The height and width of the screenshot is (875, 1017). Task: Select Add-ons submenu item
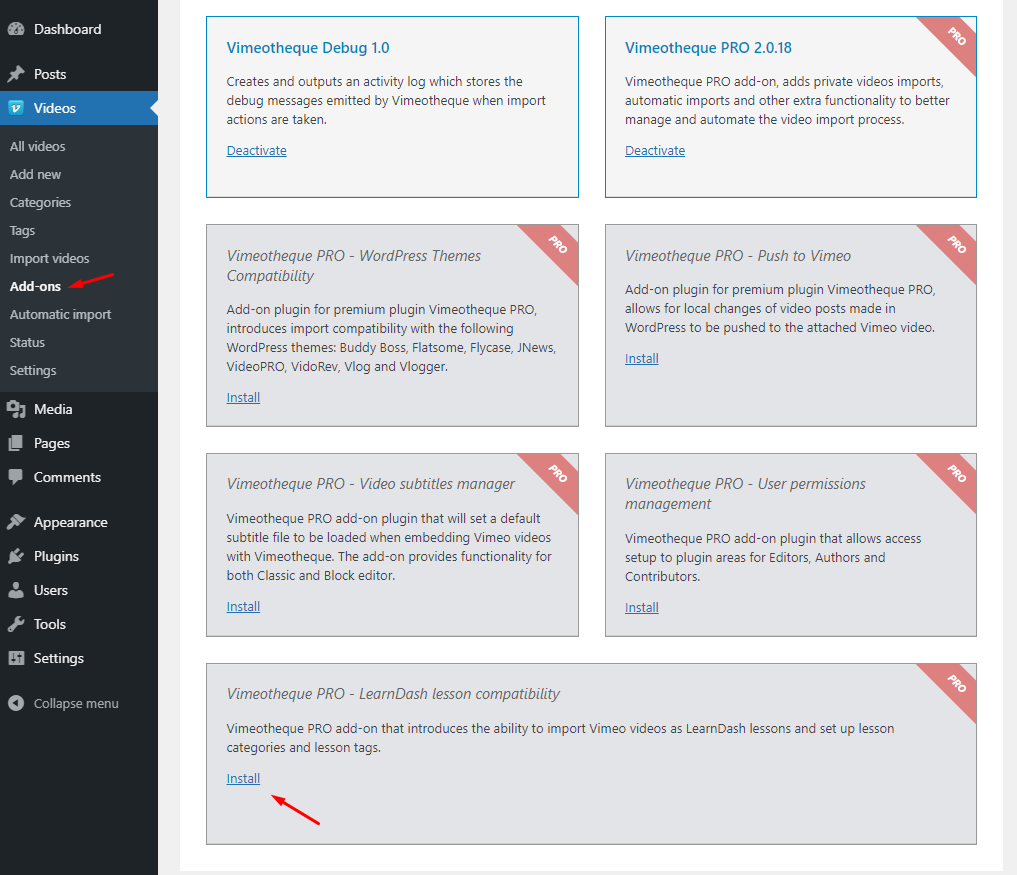coord(35,286)
